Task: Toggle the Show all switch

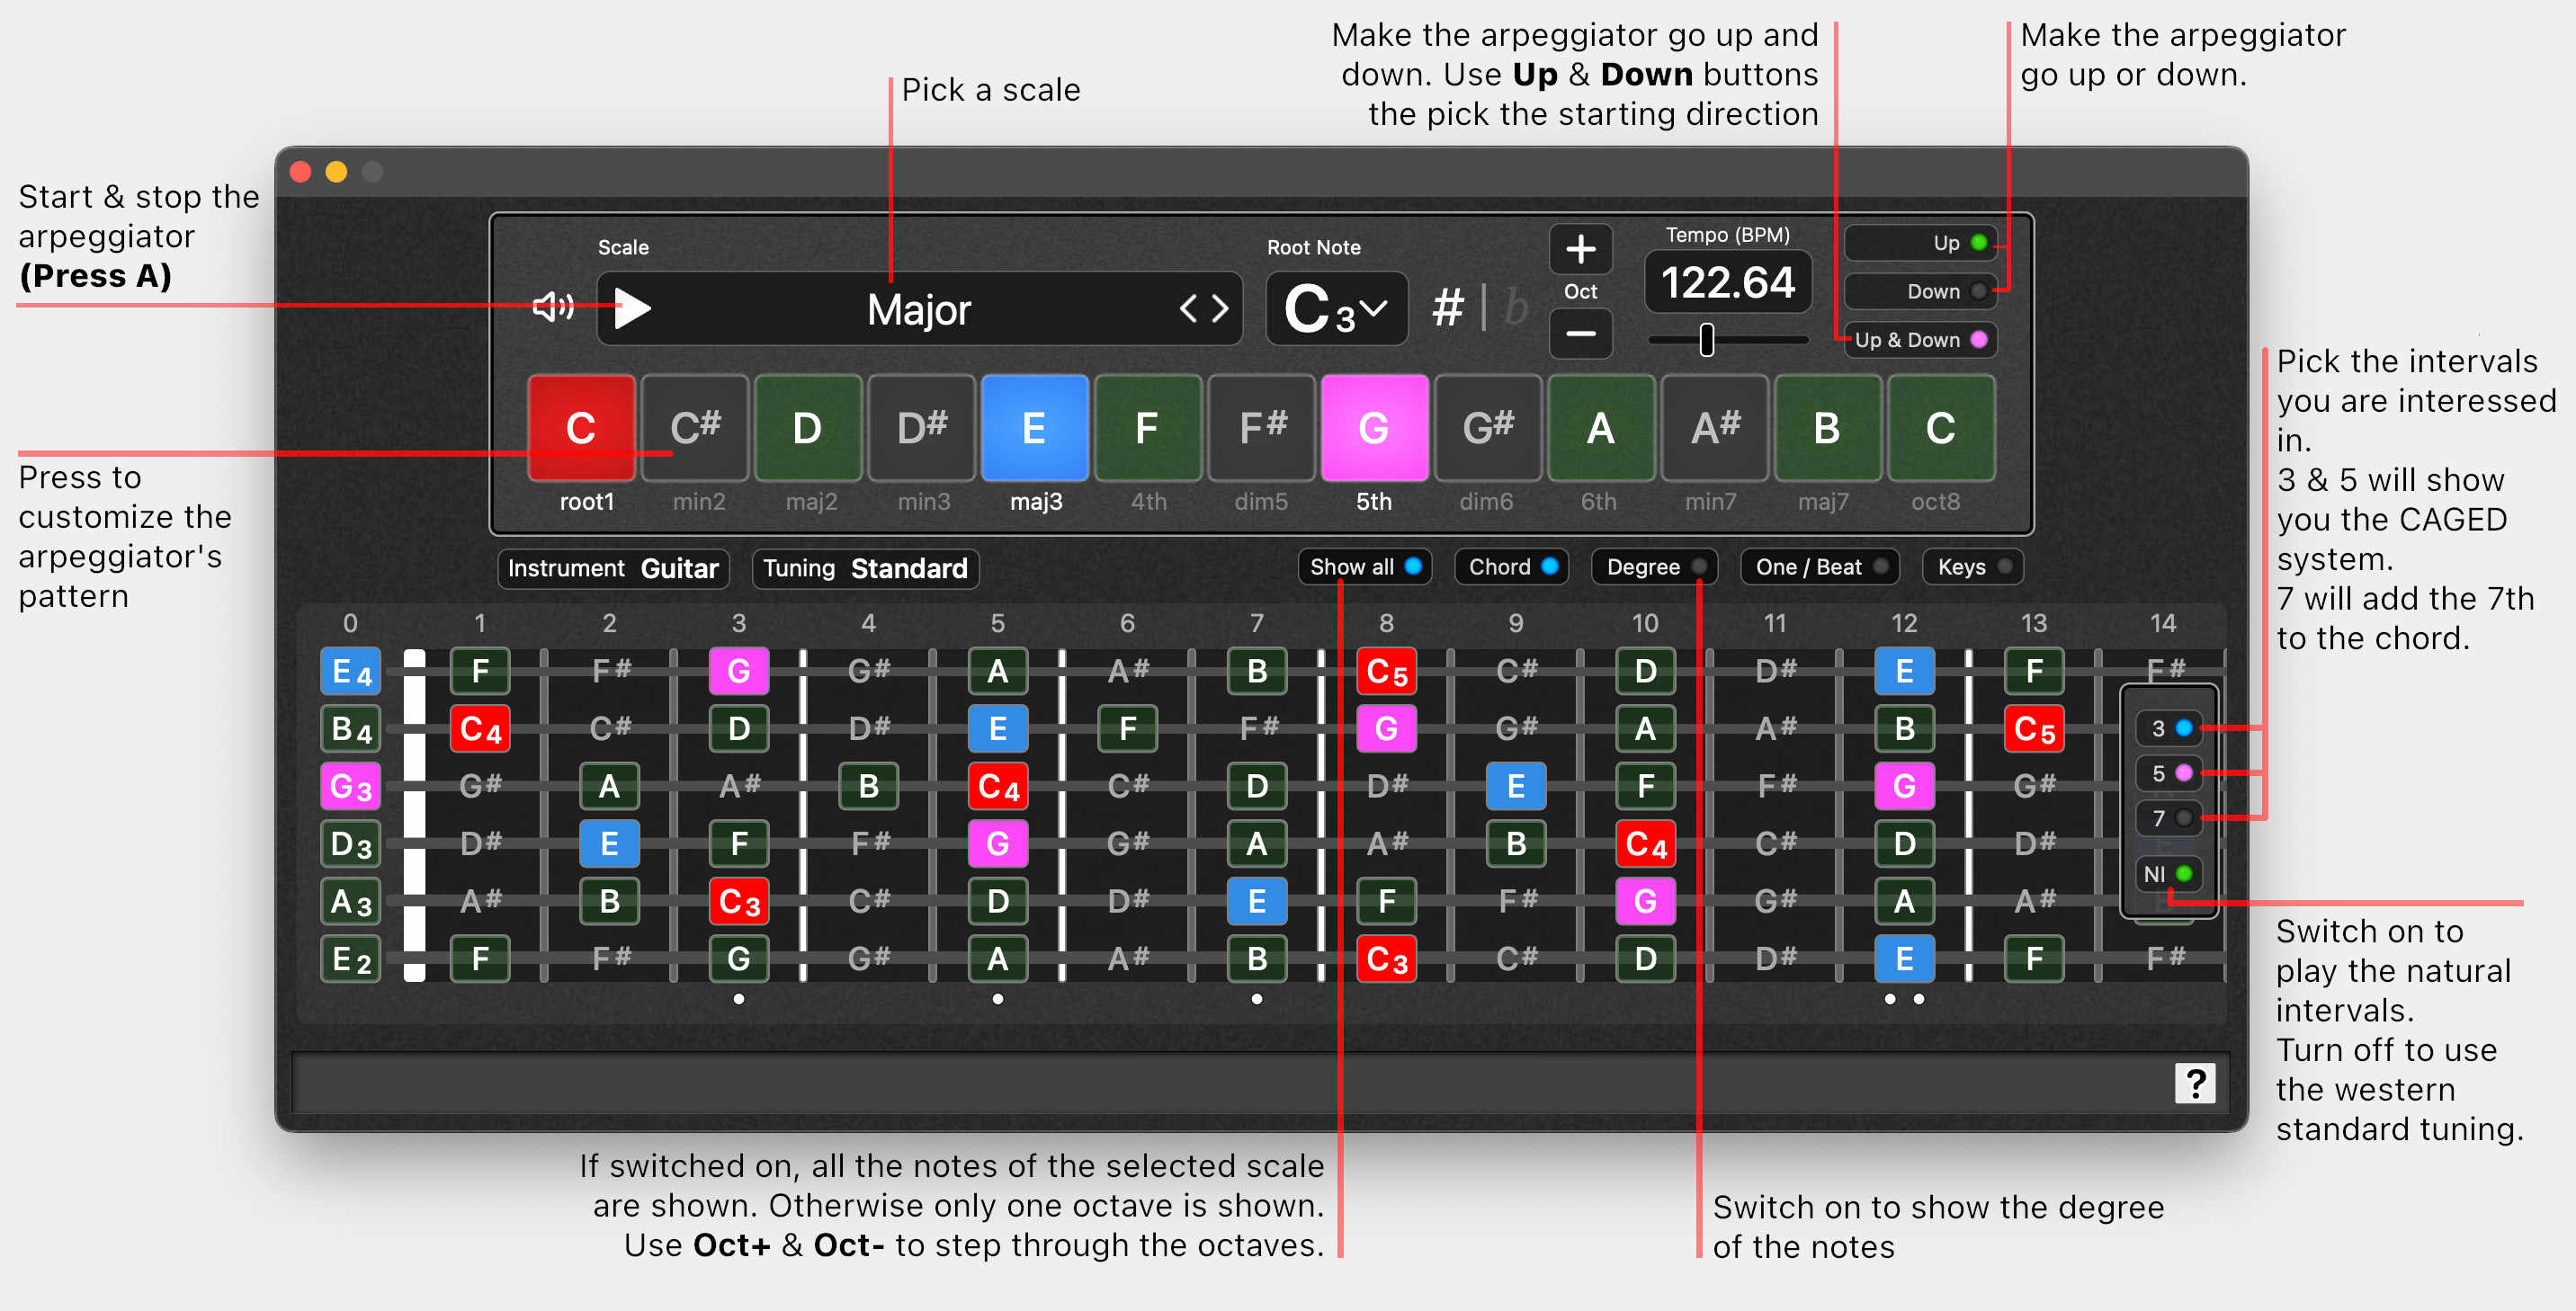Action: [1365, 567]
